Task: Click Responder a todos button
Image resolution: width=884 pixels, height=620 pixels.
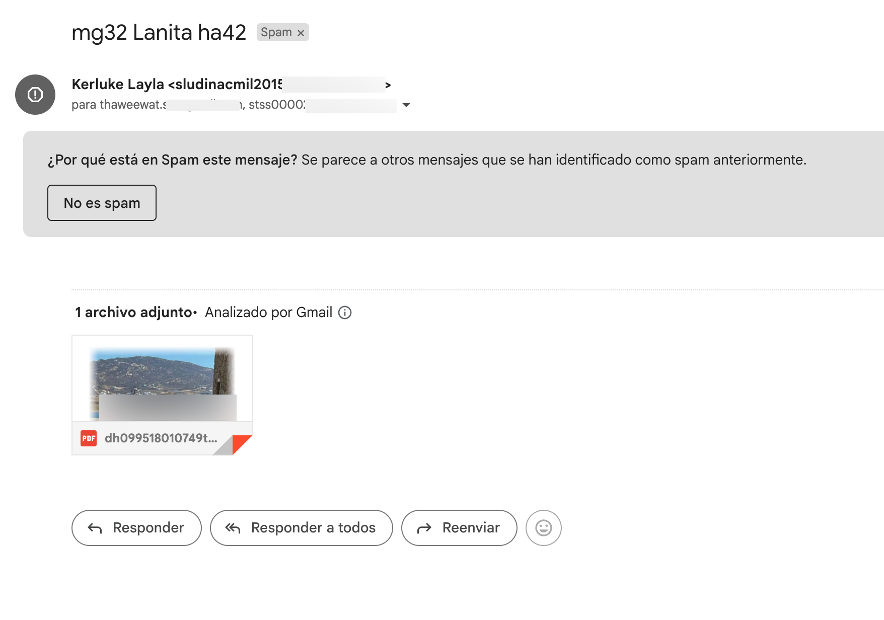Action: [x=301, y=528]
